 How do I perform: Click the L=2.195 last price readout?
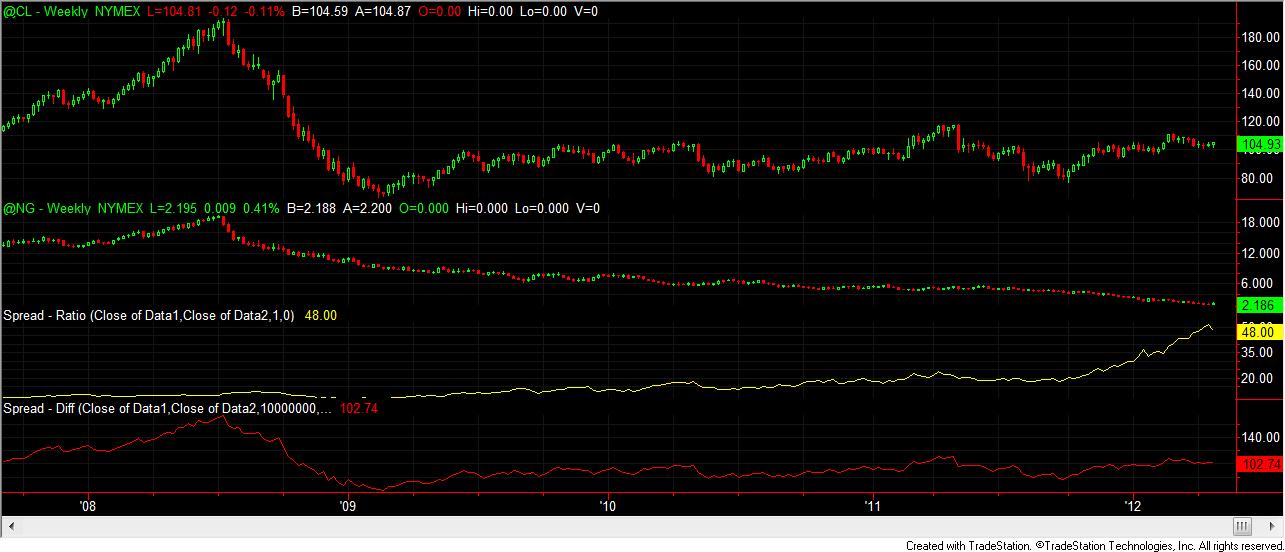[173, 208]
